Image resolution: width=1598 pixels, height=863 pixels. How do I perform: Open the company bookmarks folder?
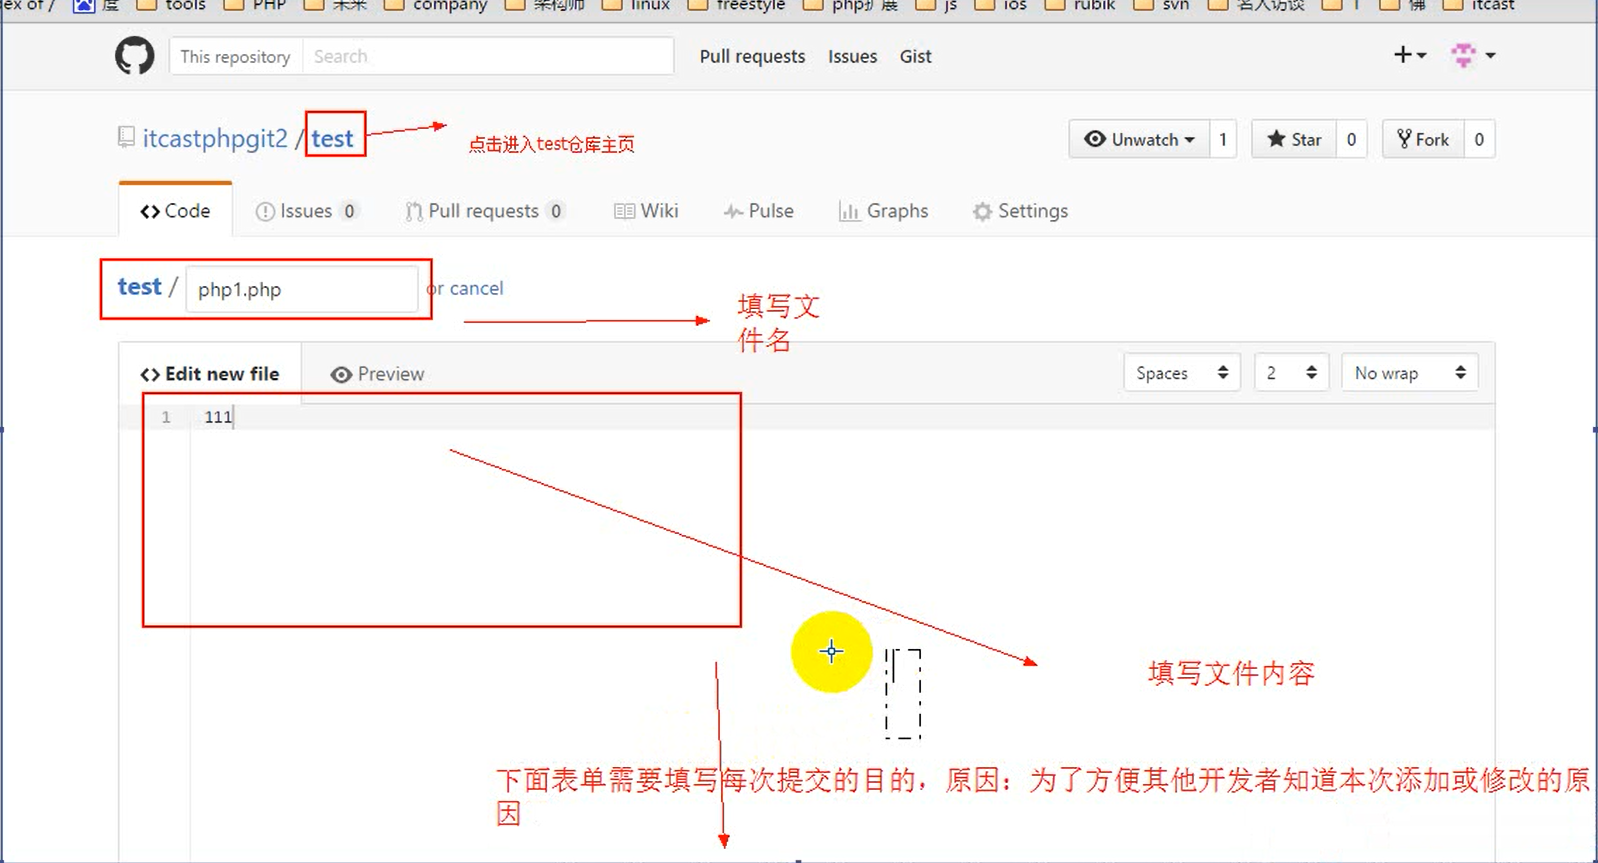point(437,5)
